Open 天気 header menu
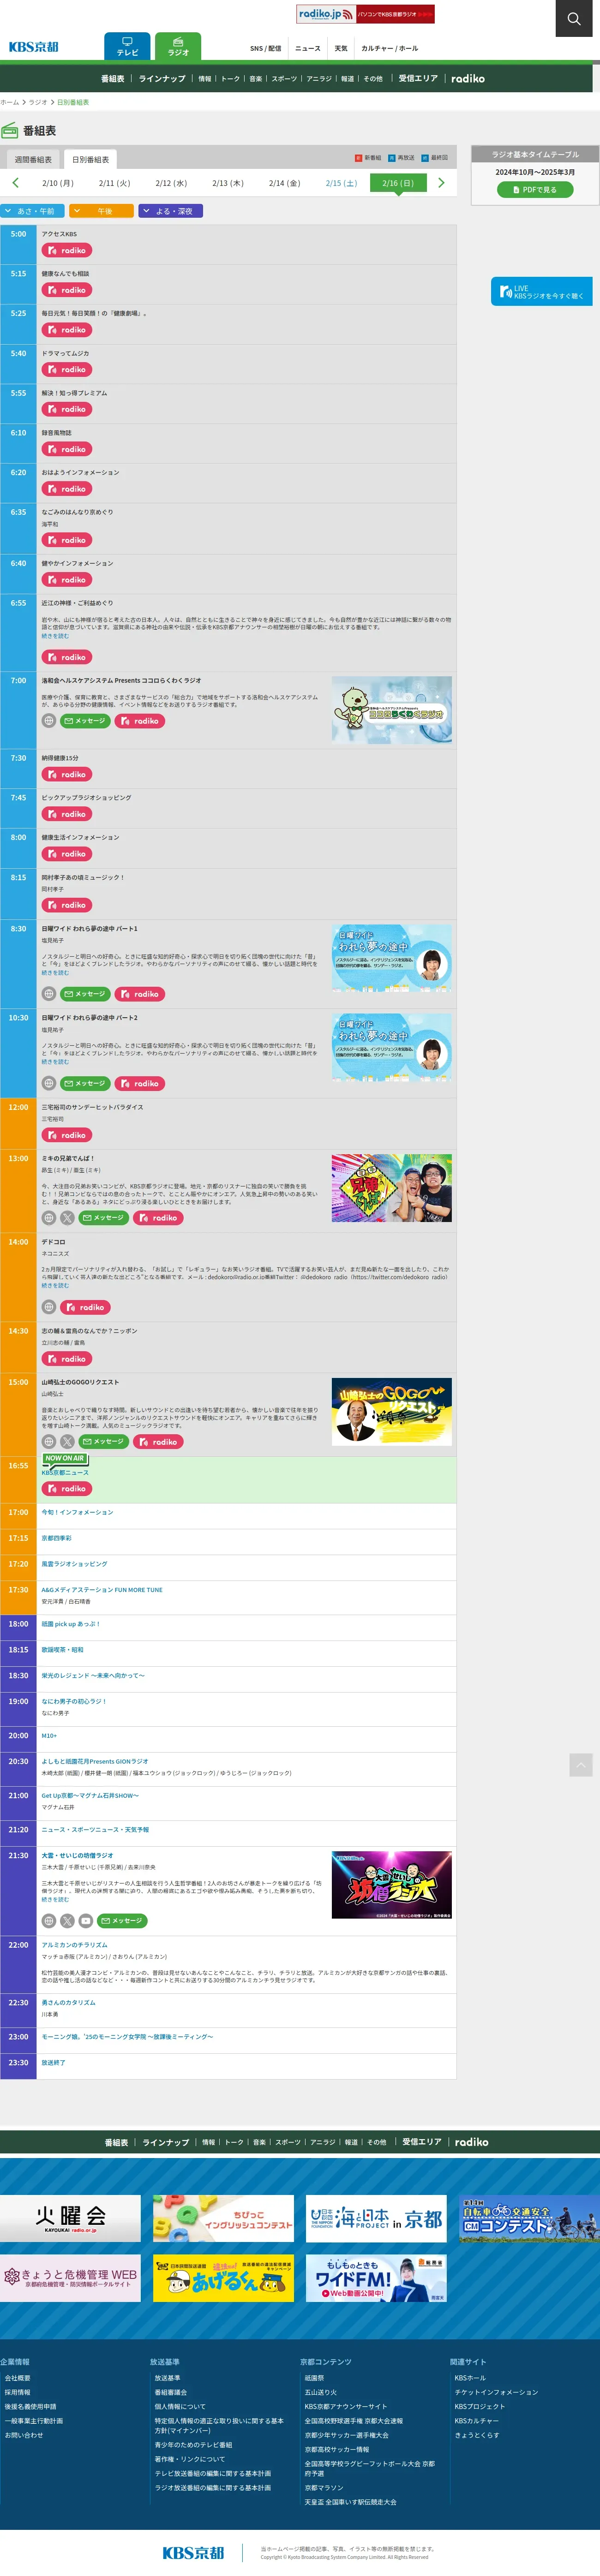The width and height of the screenshot is (600, 2576). tap(341, 48)
